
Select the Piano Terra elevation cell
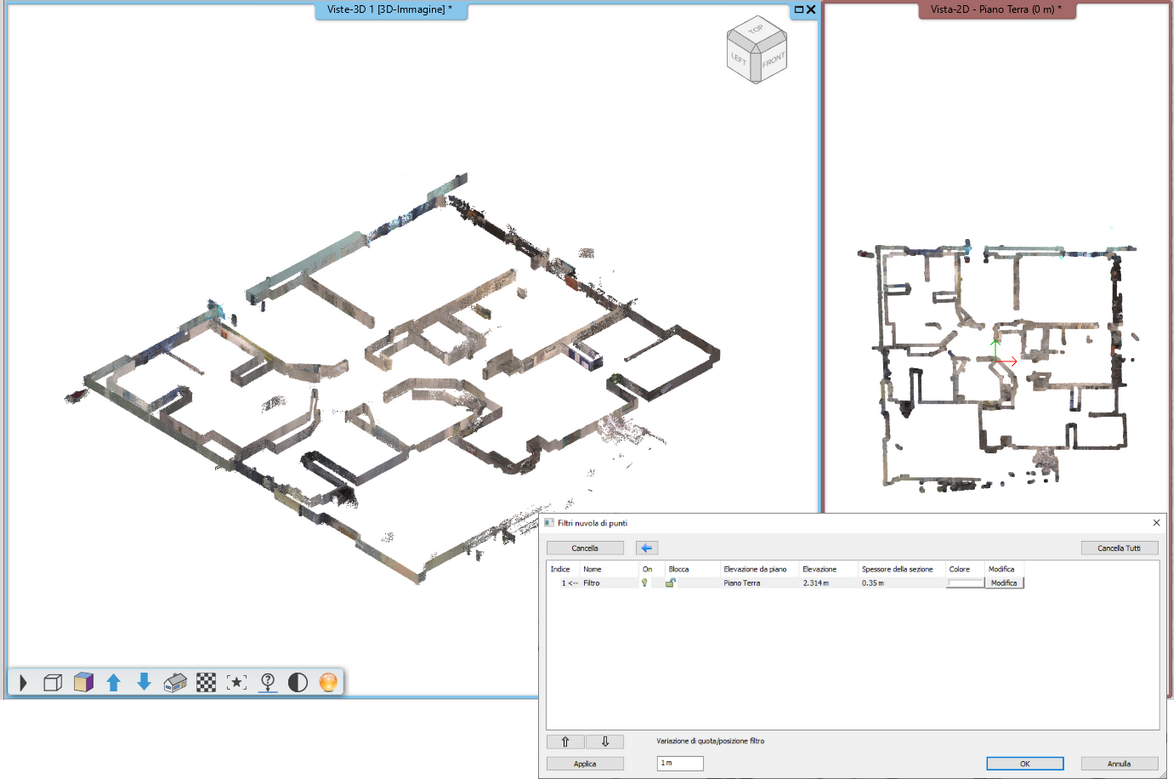pos(742,583)
